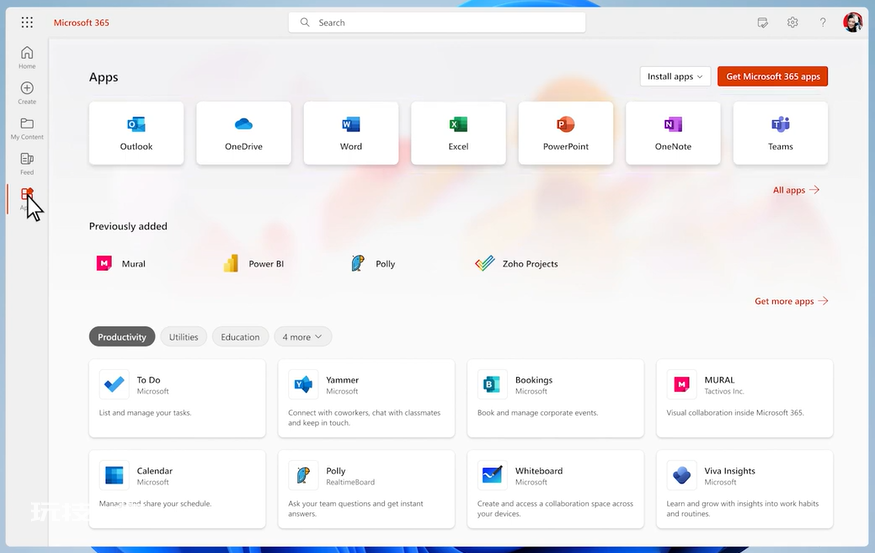Open the Outlook app tile

pyautogui.click(x=136, y=133)
